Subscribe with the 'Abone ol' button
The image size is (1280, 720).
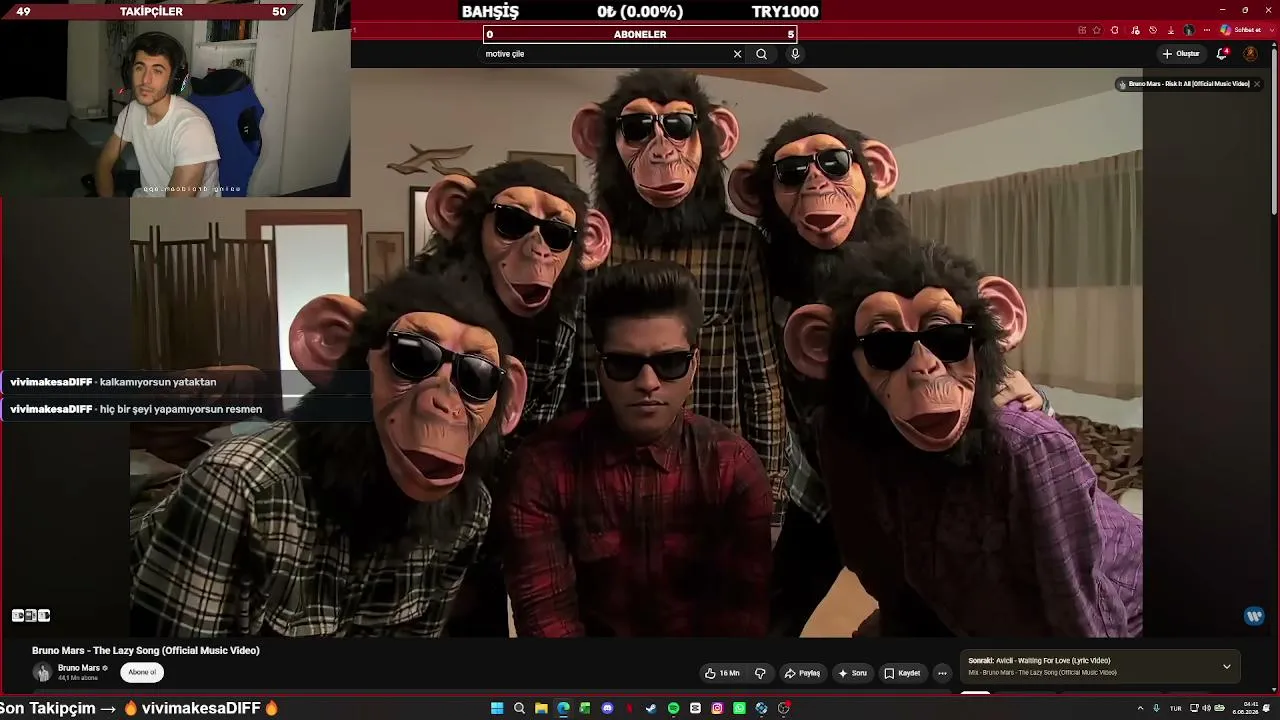pos(142,672)
